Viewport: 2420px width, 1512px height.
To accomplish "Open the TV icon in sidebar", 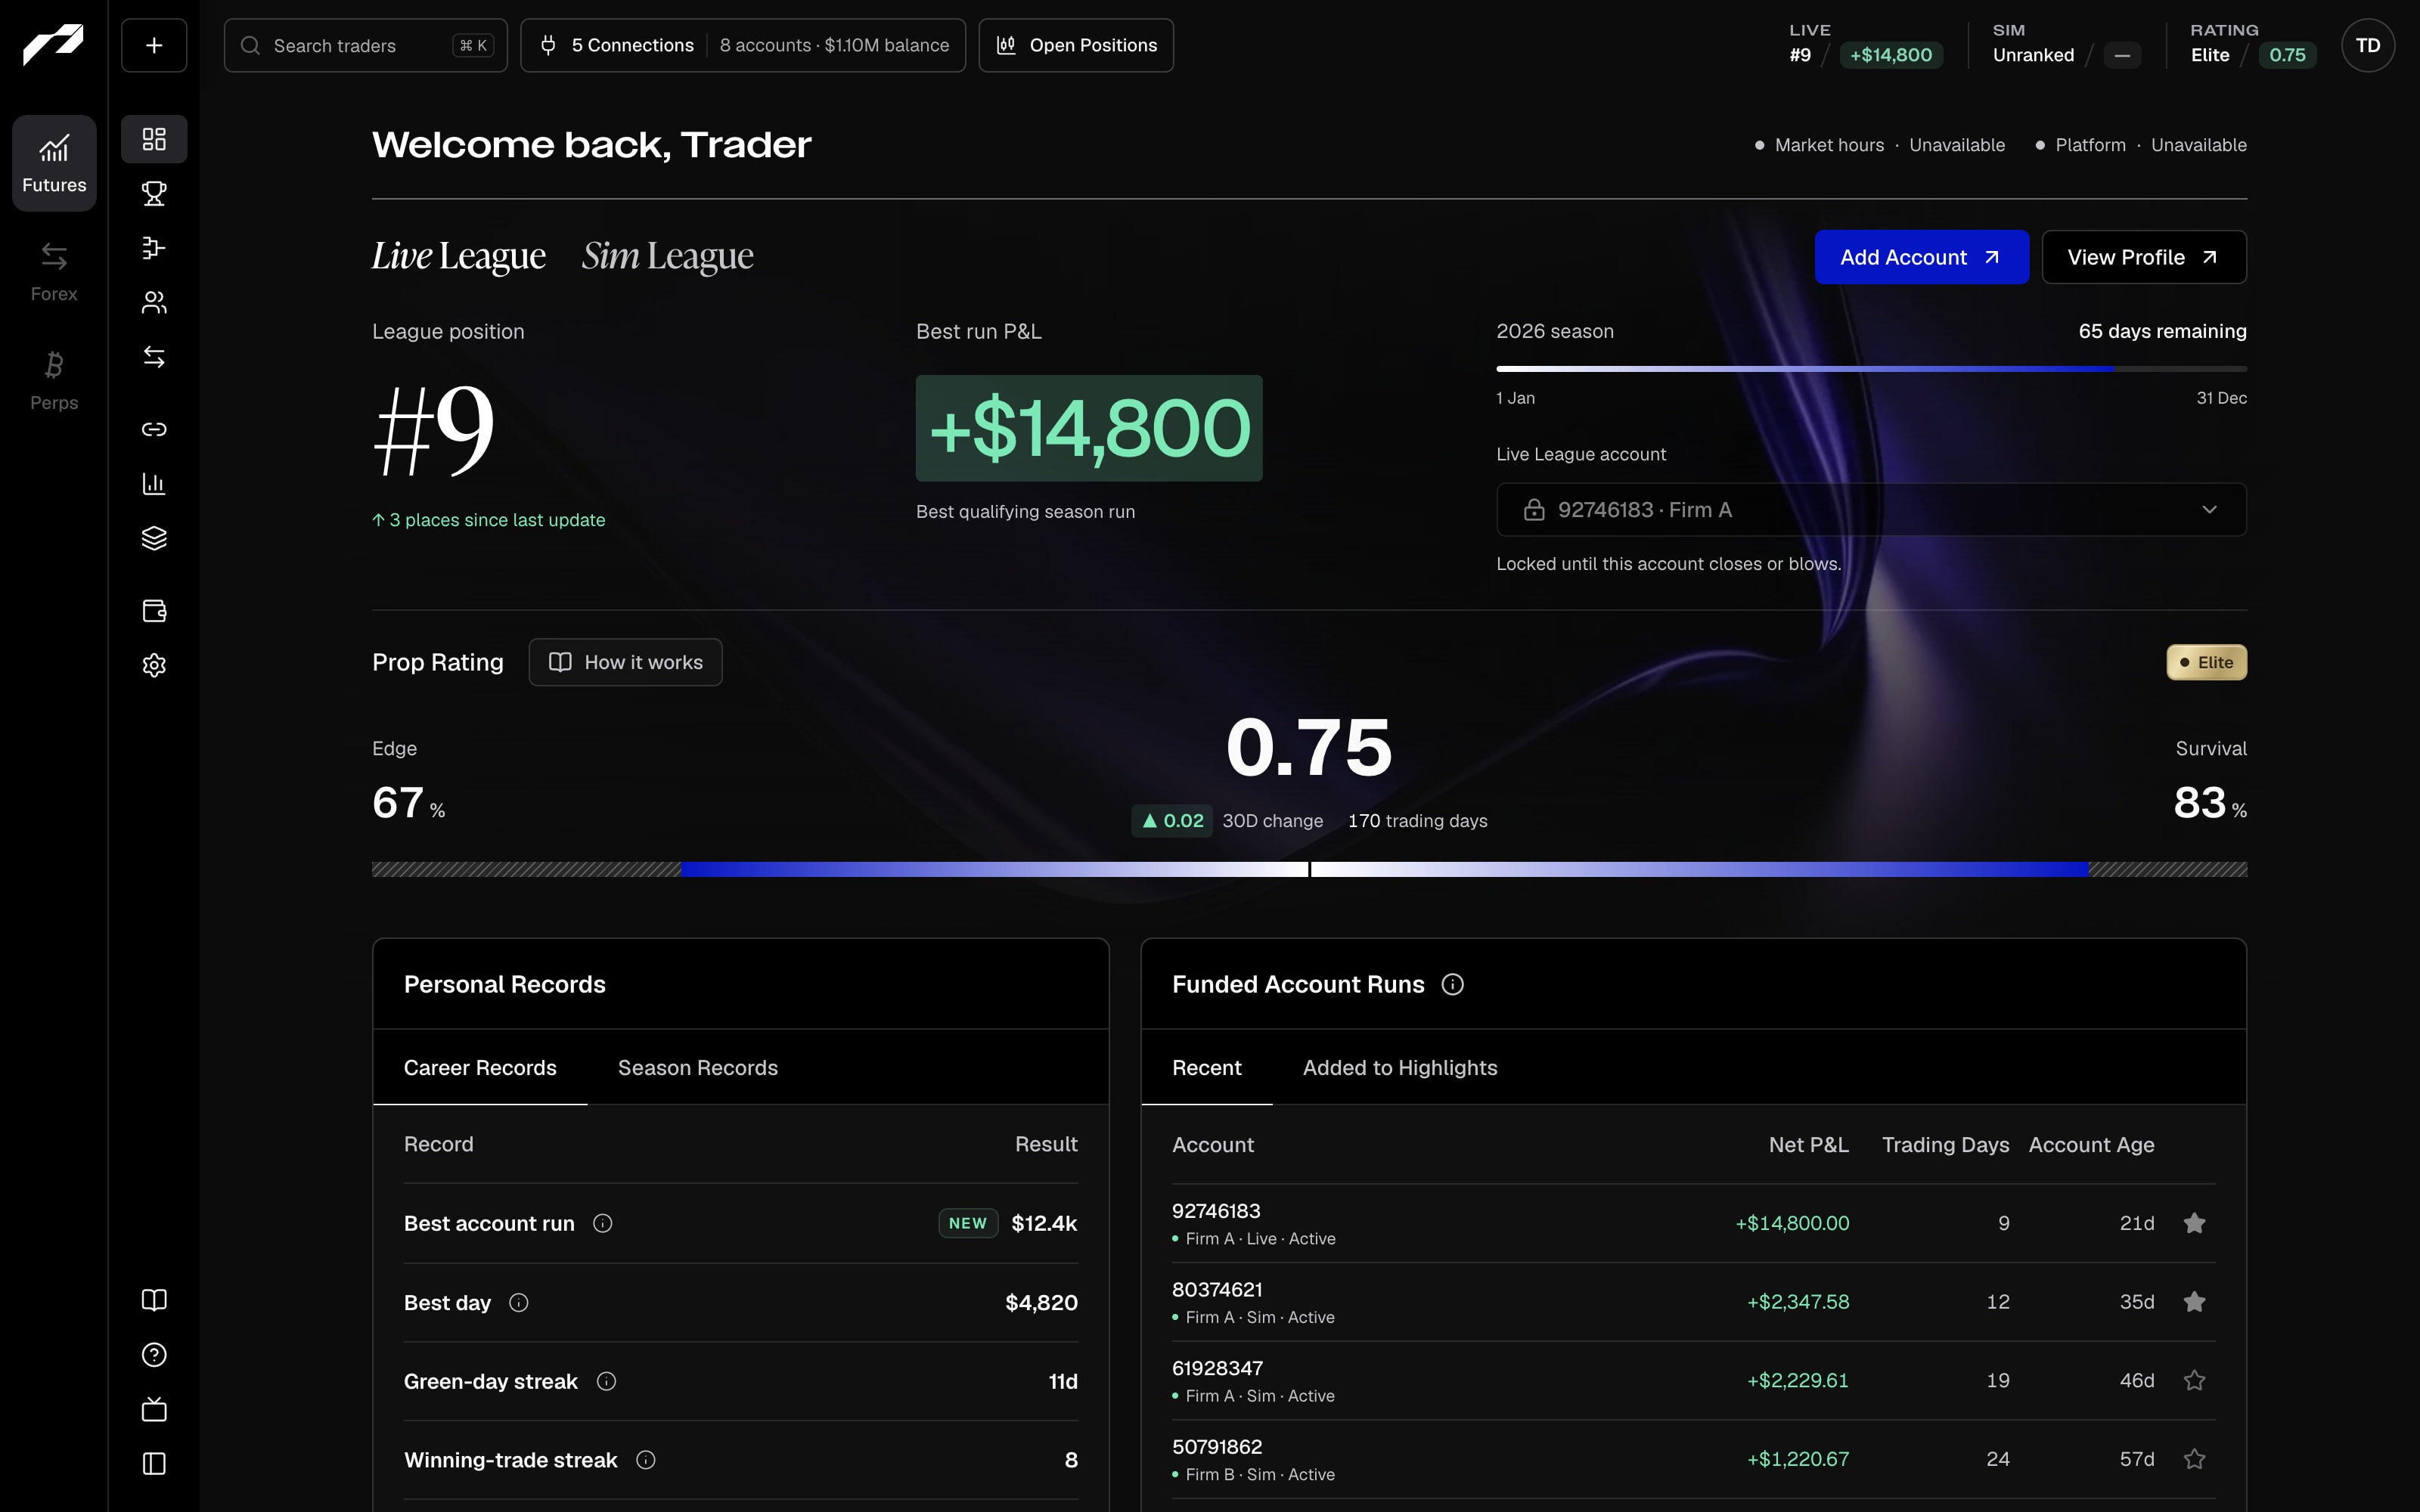I will coord(154,1410).
